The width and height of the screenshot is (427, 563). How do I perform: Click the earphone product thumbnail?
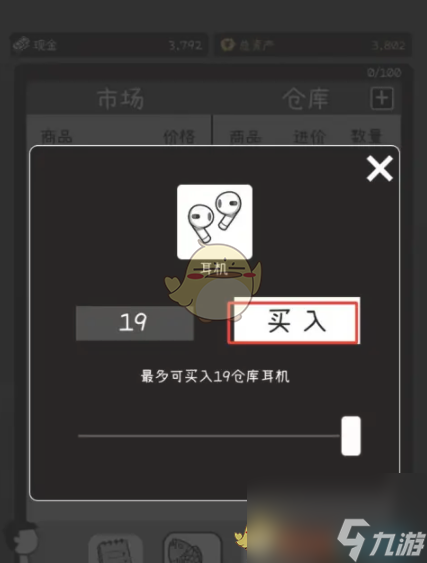214,222
